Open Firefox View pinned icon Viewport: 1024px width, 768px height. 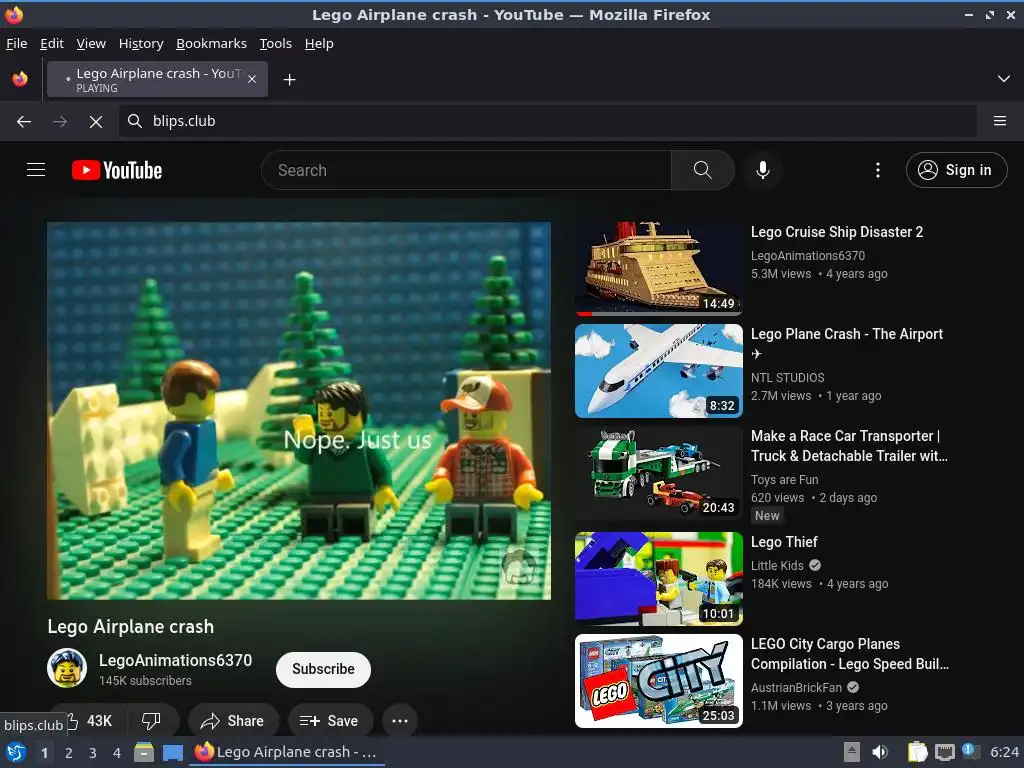click(20, 79)
